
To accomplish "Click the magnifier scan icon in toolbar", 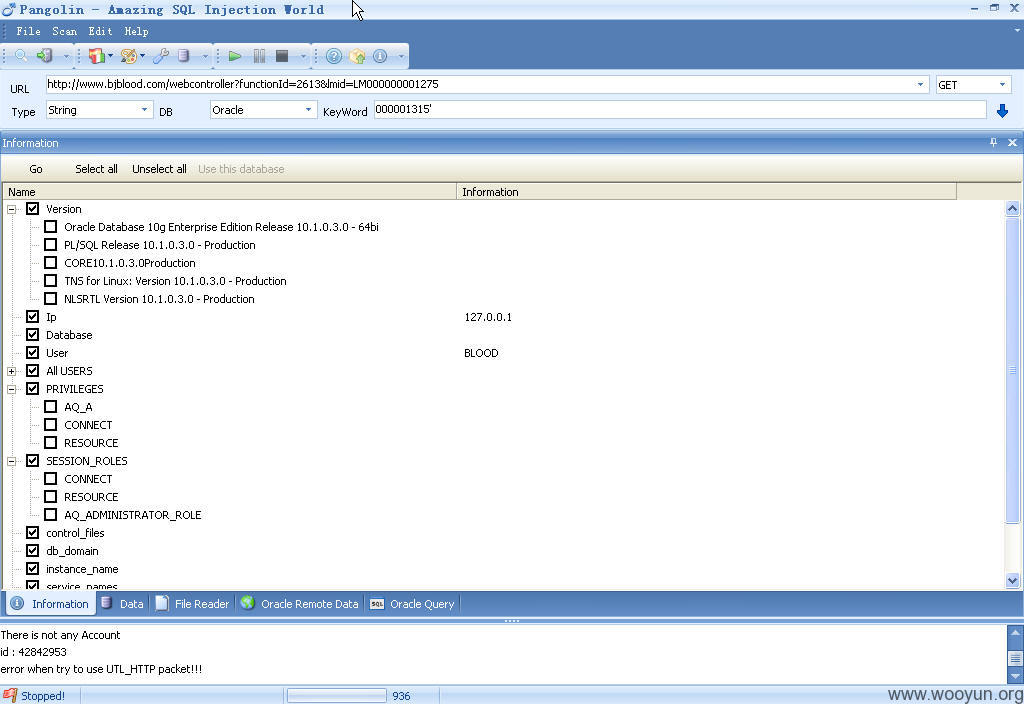I will coord(22,56).
